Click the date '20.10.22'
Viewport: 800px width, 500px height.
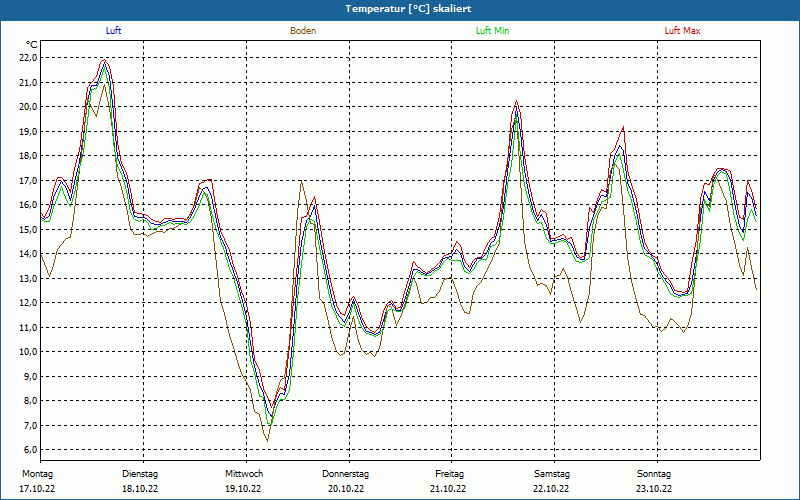point(346,488)
